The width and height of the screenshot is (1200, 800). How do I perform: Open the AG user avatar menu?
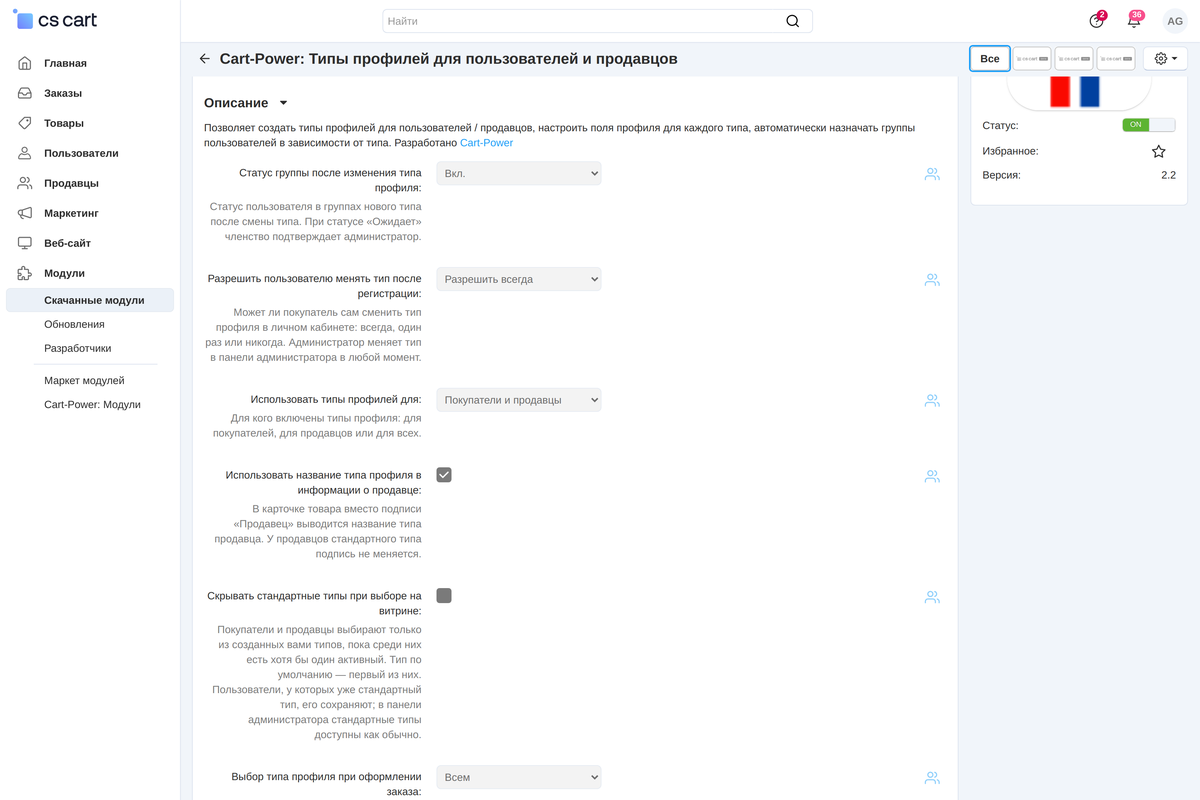click(1175, 21)
